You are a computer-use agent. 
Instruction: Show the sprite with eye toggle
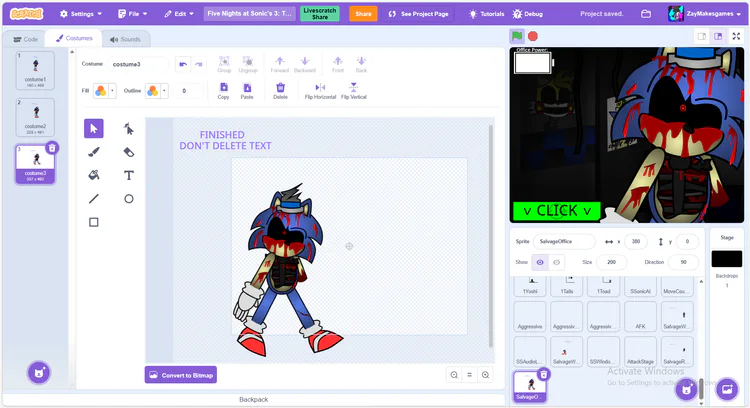(540, 262)
